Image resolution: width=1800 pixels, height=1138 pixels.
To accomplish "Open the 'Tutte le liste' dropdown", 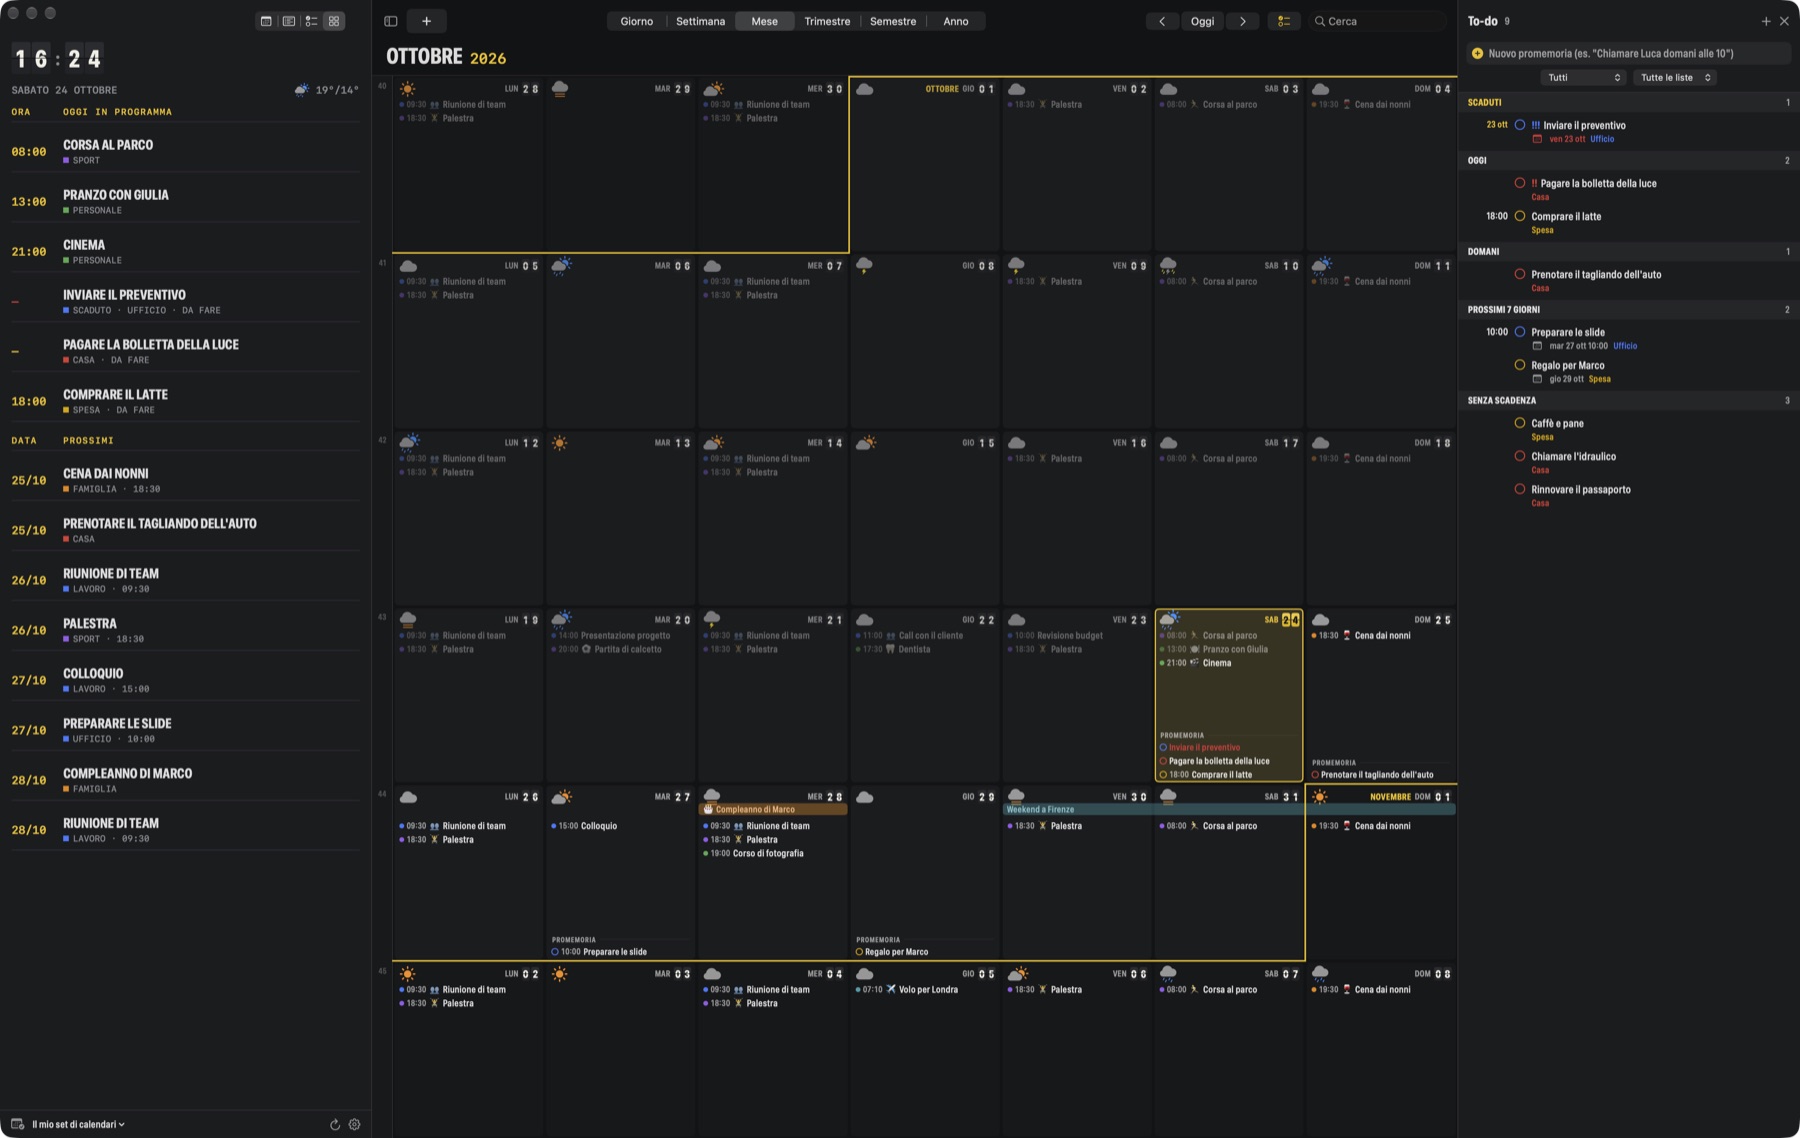I will pyautogui.click(x=1675, y=77).
